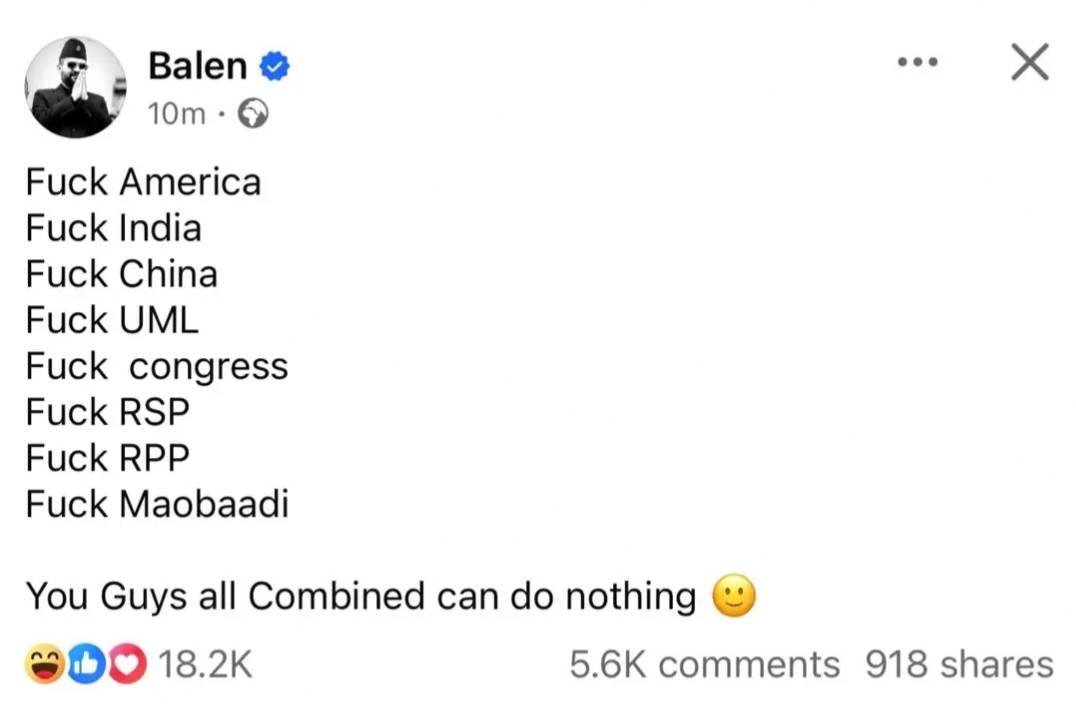Click the post line mentioning America
The width and height of the screenshot is (1076, 704).
[143, 182]
